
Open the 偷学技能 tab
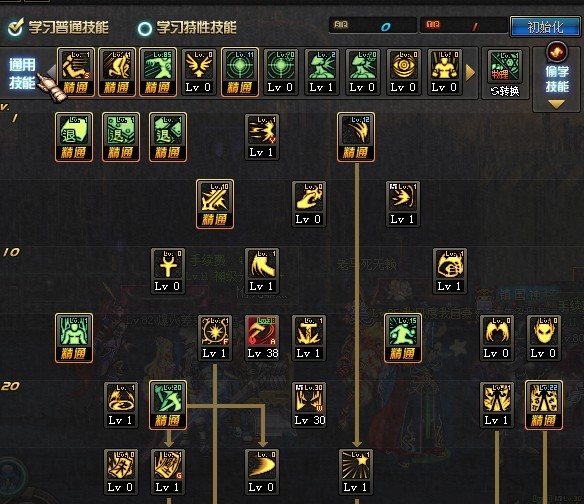(557, 79)
